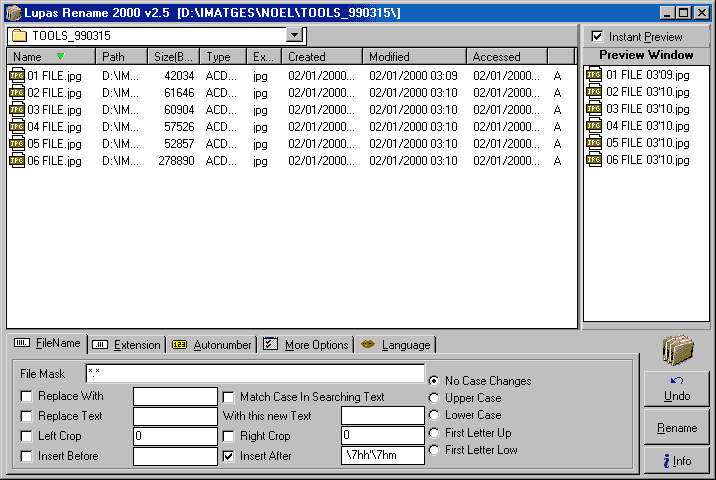716x480 pixels.
Task: Enable the Replace With checkbox
Action: [26, 396]
